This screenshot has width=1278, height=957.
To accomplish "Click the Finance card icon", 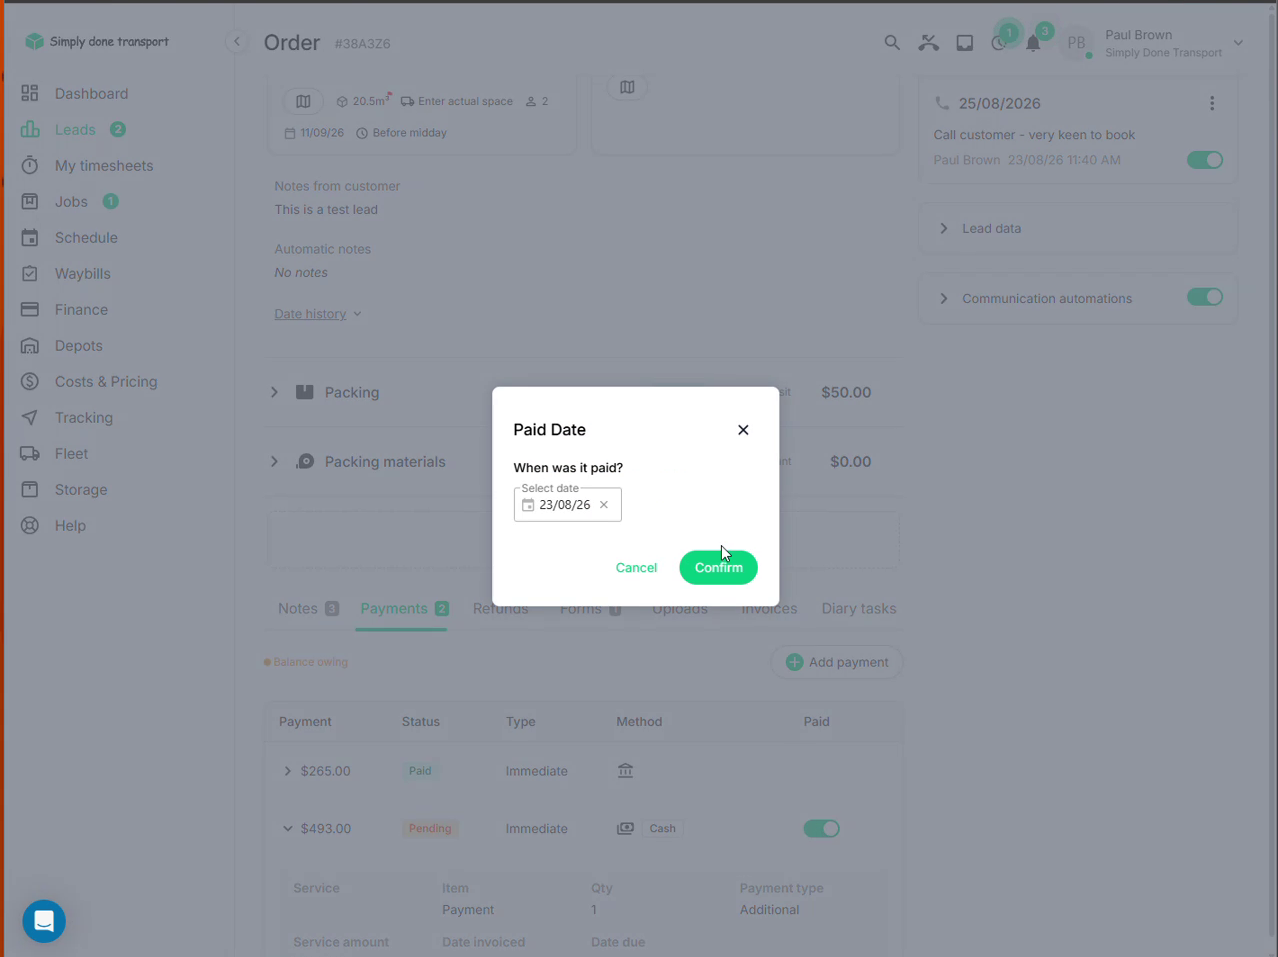I will click(x=30, y=309).
